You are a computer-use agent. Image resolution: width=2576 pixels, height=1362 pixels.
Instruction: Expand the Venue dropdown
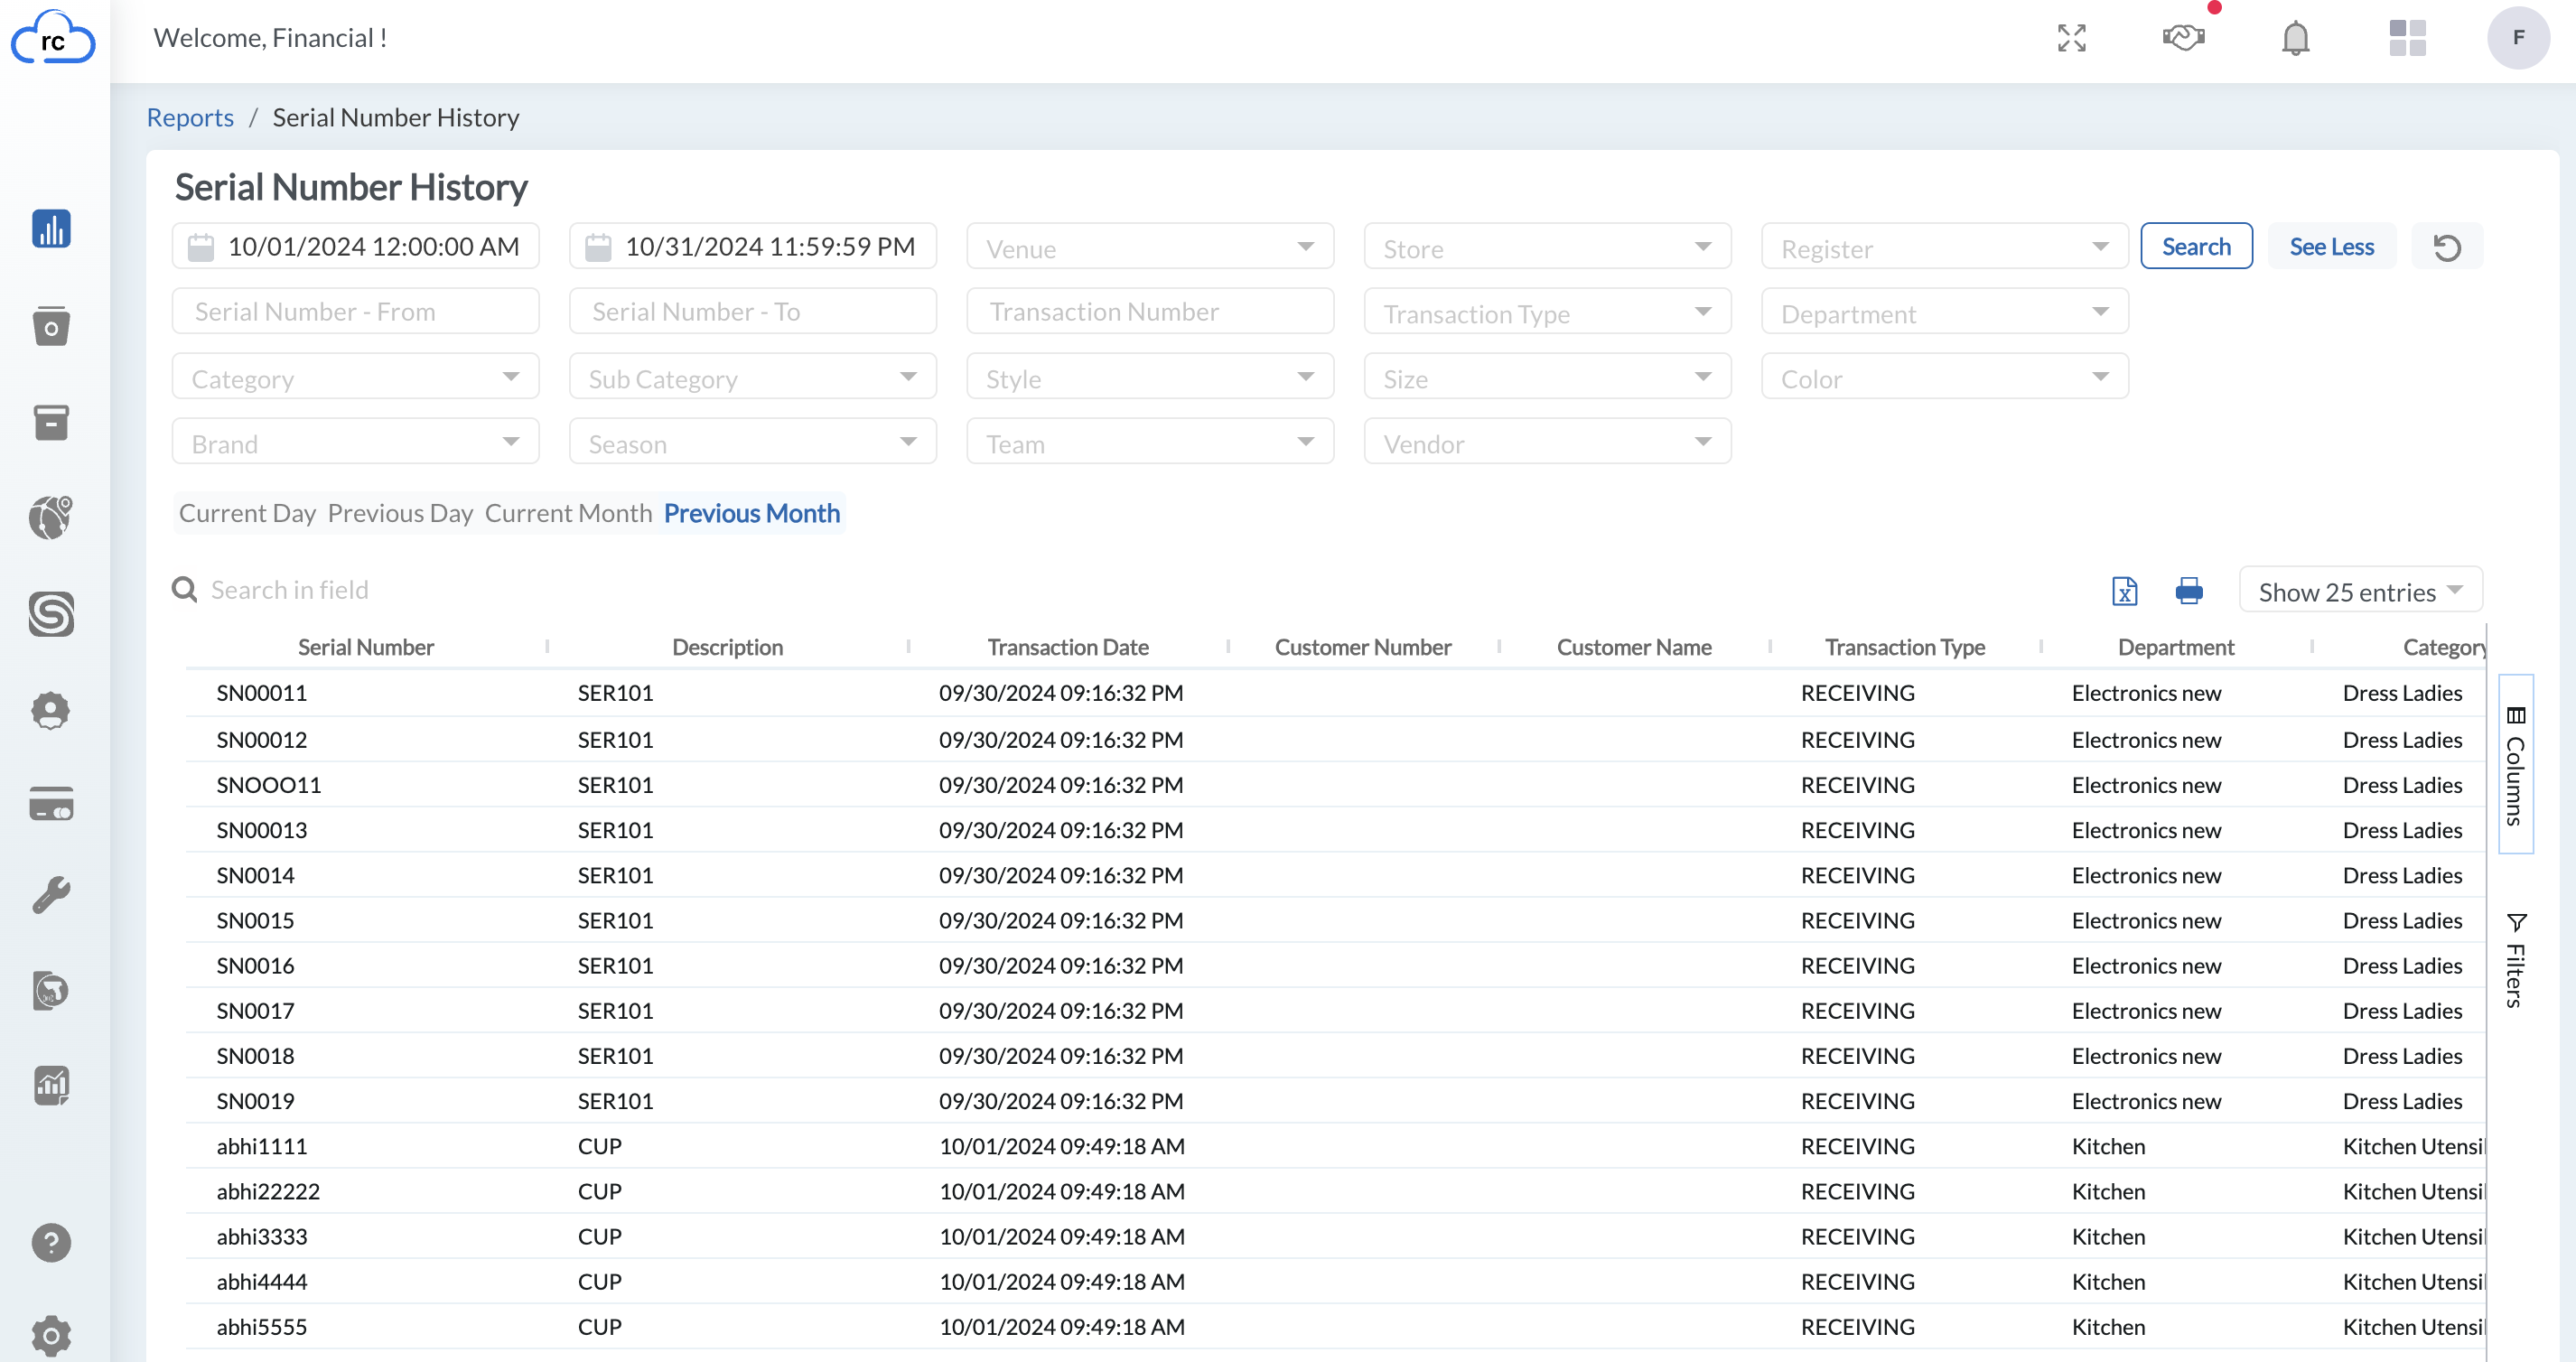1150,247
